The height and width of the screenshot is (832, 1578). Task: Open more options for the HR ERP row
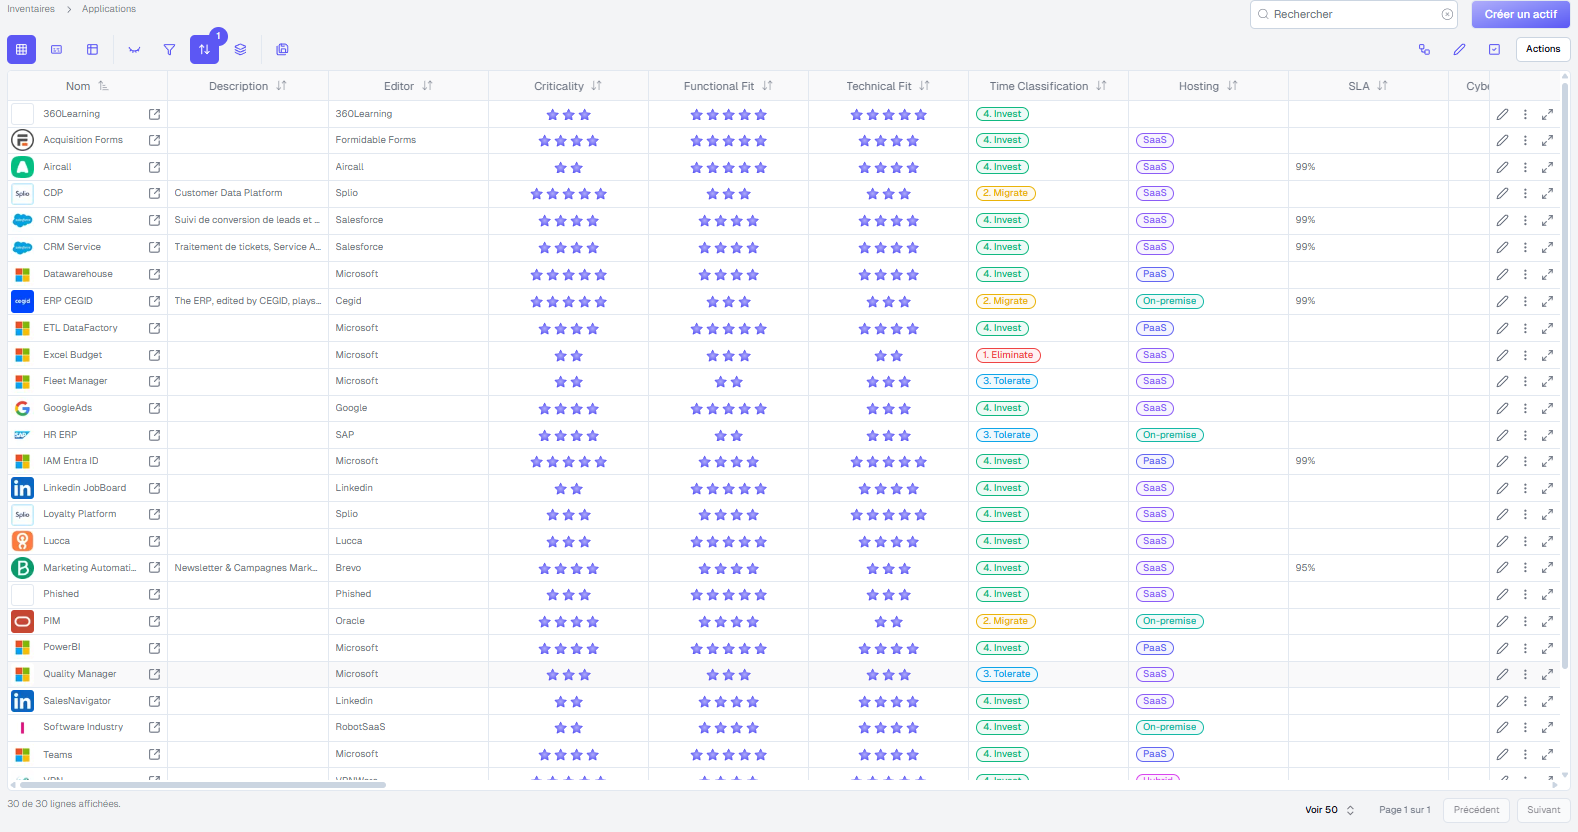[x=1525, y=435]
